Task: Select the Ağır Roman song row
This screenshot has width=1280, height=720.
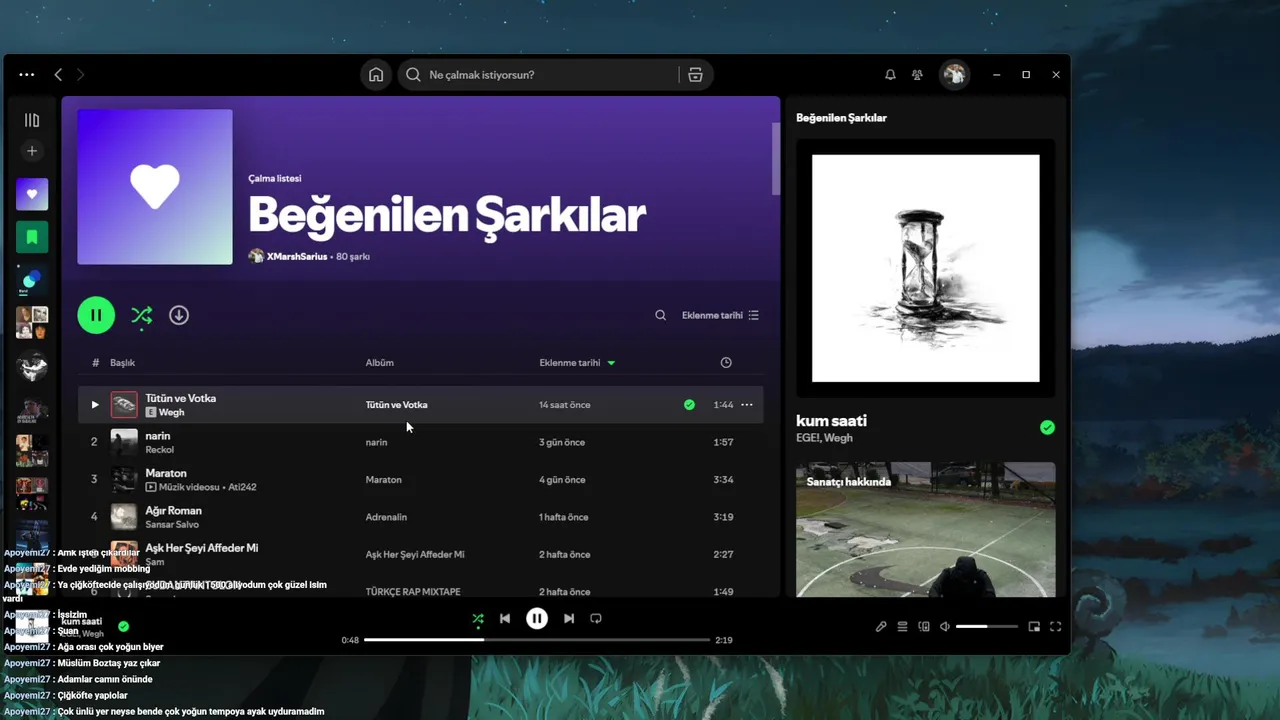Action: [x=420, y=517]
